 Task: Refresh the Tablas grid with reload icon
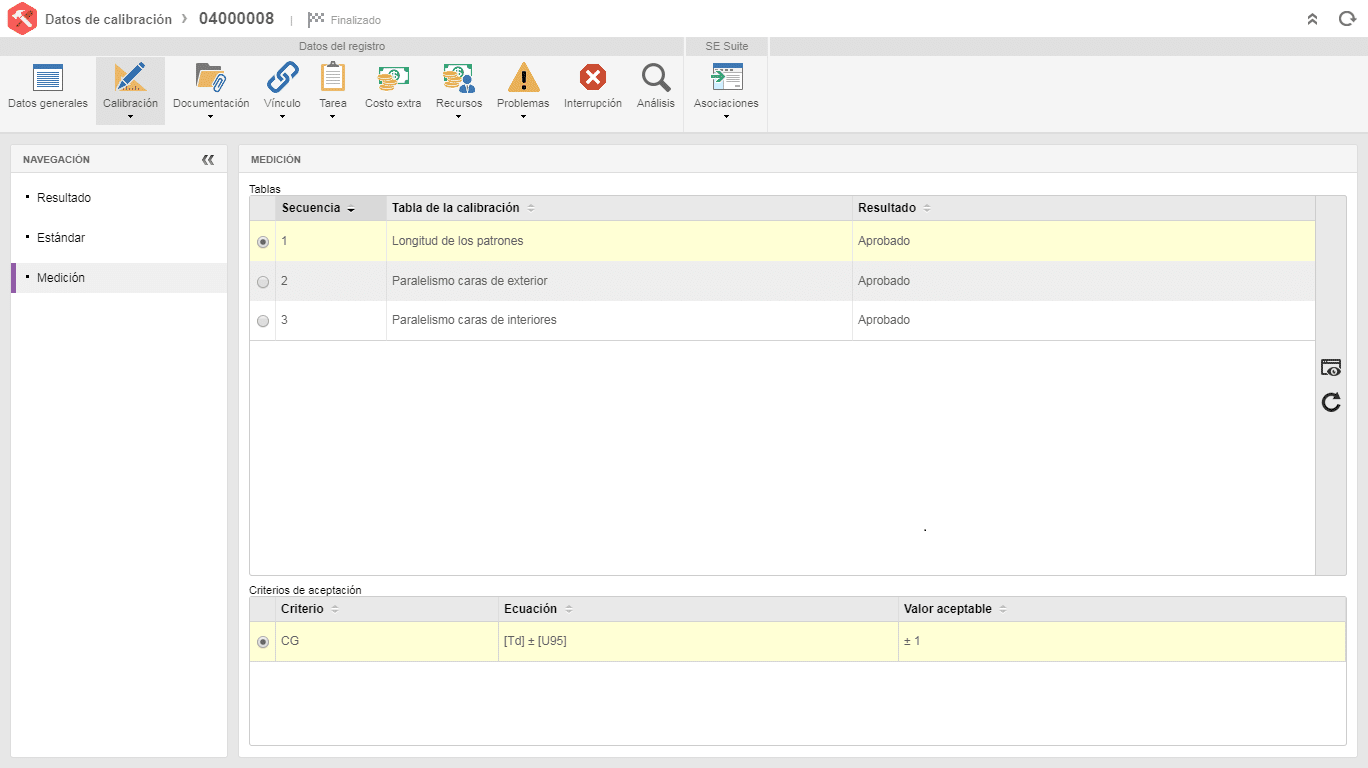click(1331, 402)
